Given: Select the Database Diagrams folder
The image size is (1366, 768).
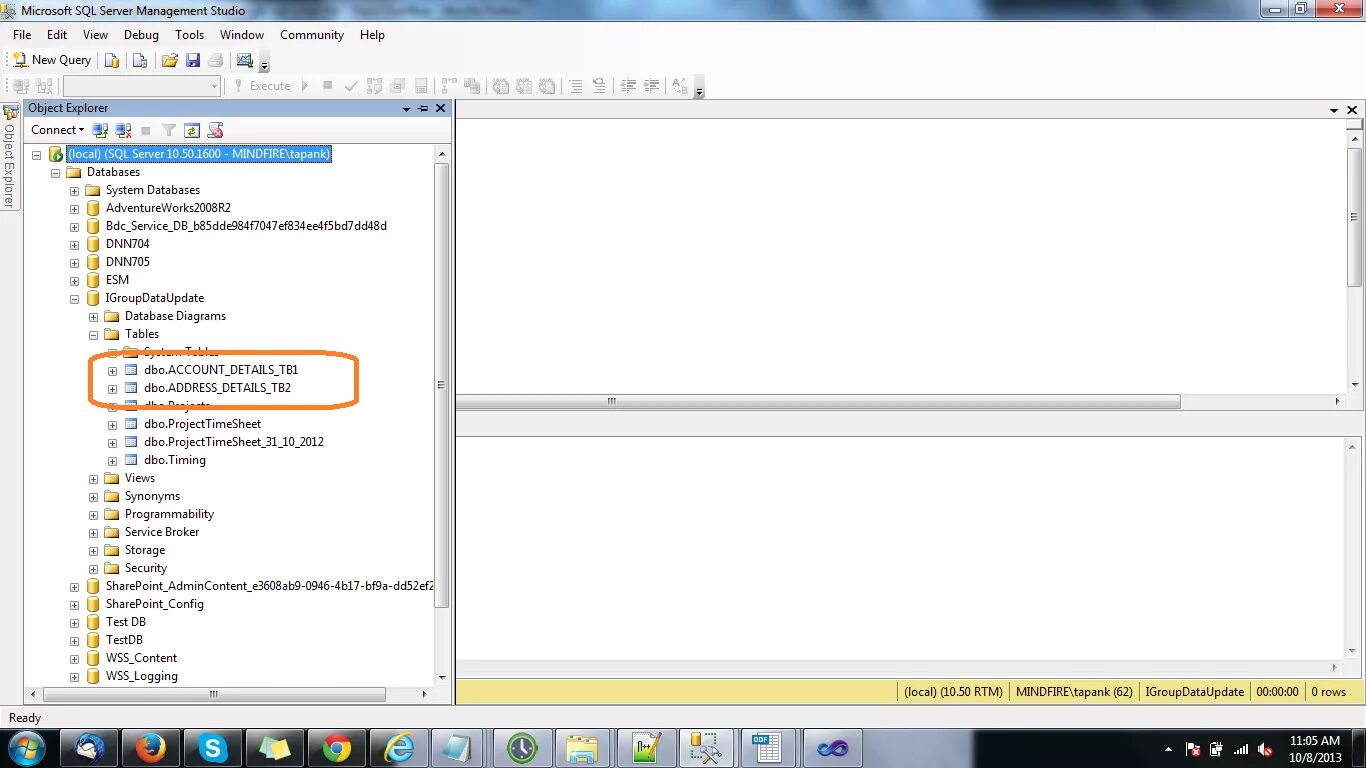Looking at the screenshot, I should [x=175, y=316].
